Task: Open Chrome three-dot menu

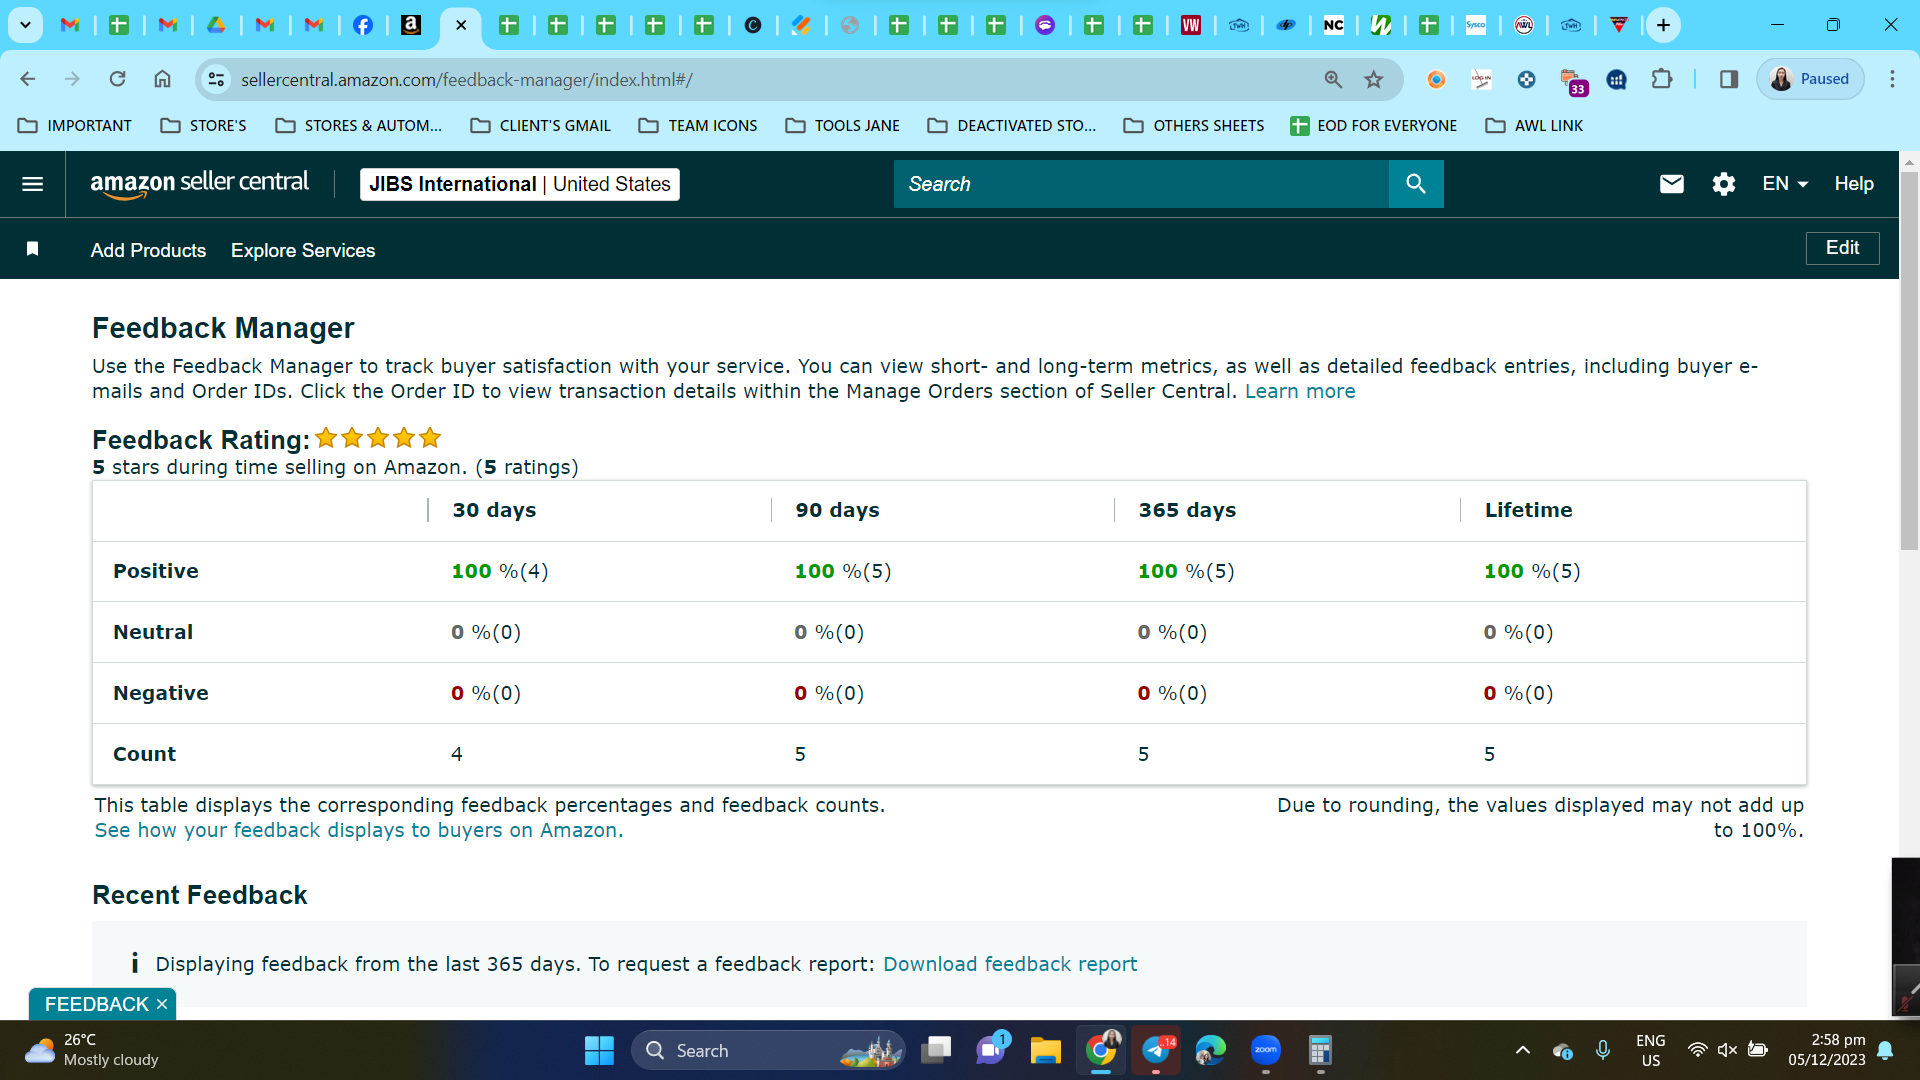Action: 1892,79
